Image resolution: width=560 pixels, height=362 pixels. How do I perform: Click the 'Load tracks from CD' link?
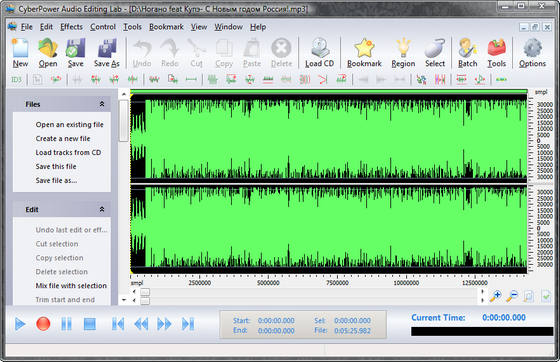pyautogui.click(x=68, y=152)
